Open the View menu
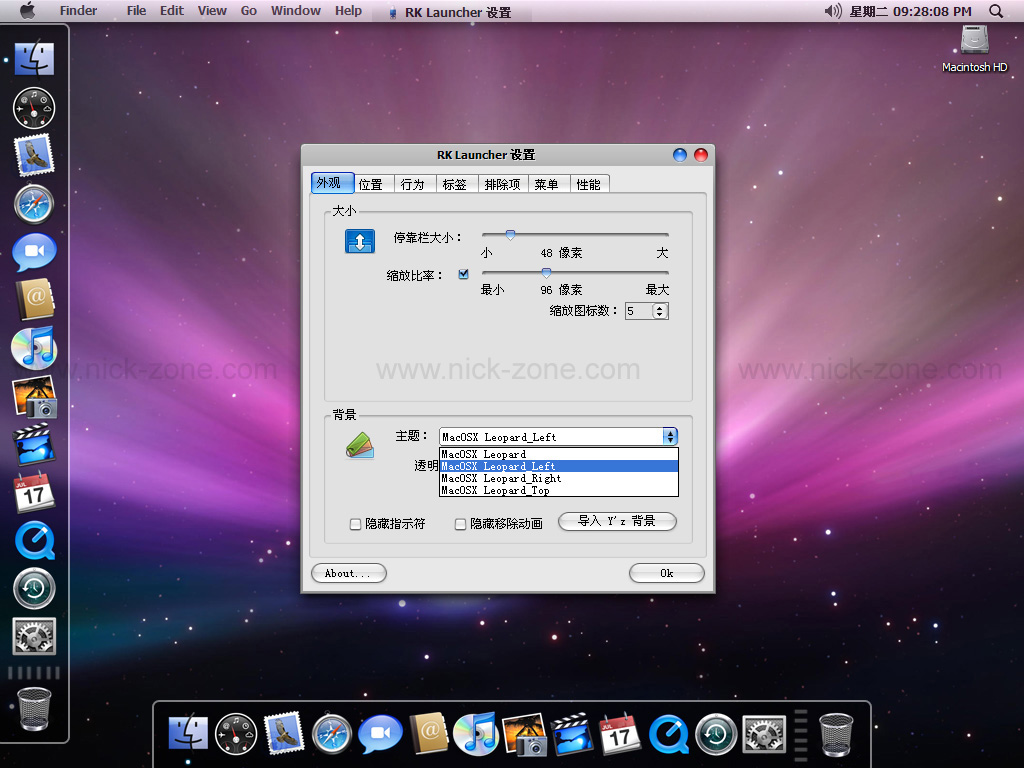This screenshot has height=768, width=1024. tap(212, 11)
